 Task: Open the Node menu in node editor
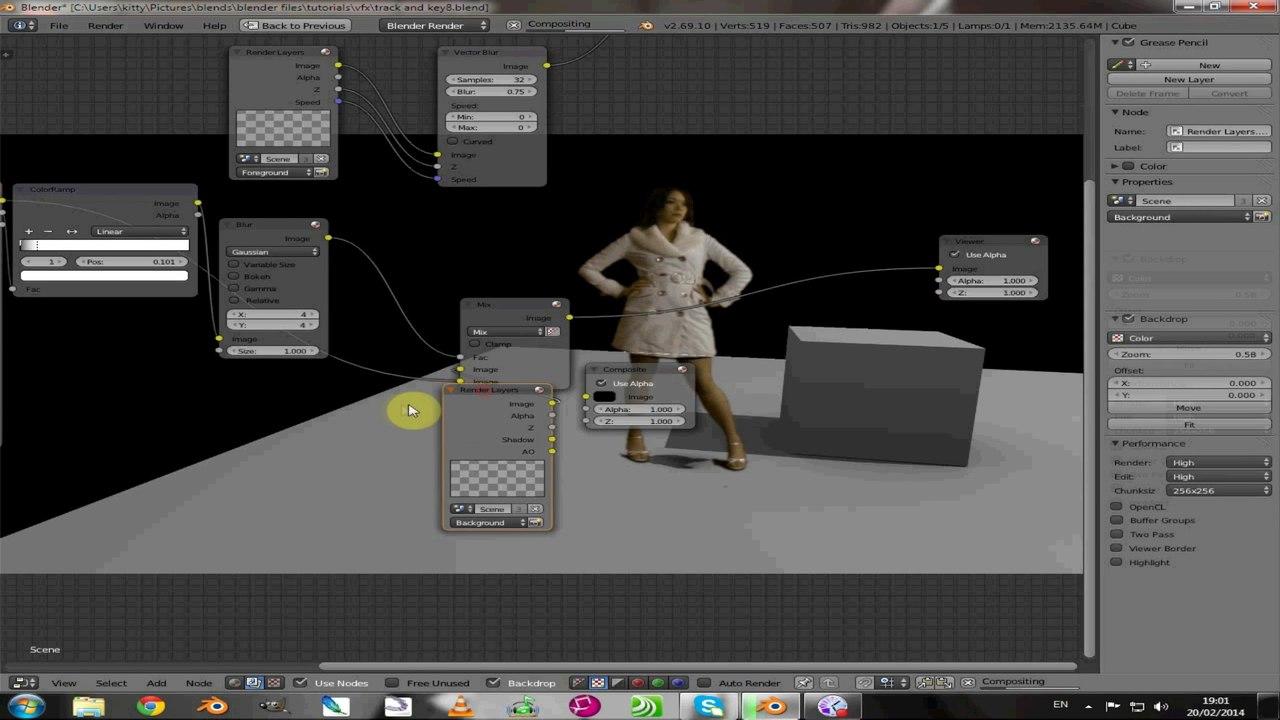coord(199,683)
